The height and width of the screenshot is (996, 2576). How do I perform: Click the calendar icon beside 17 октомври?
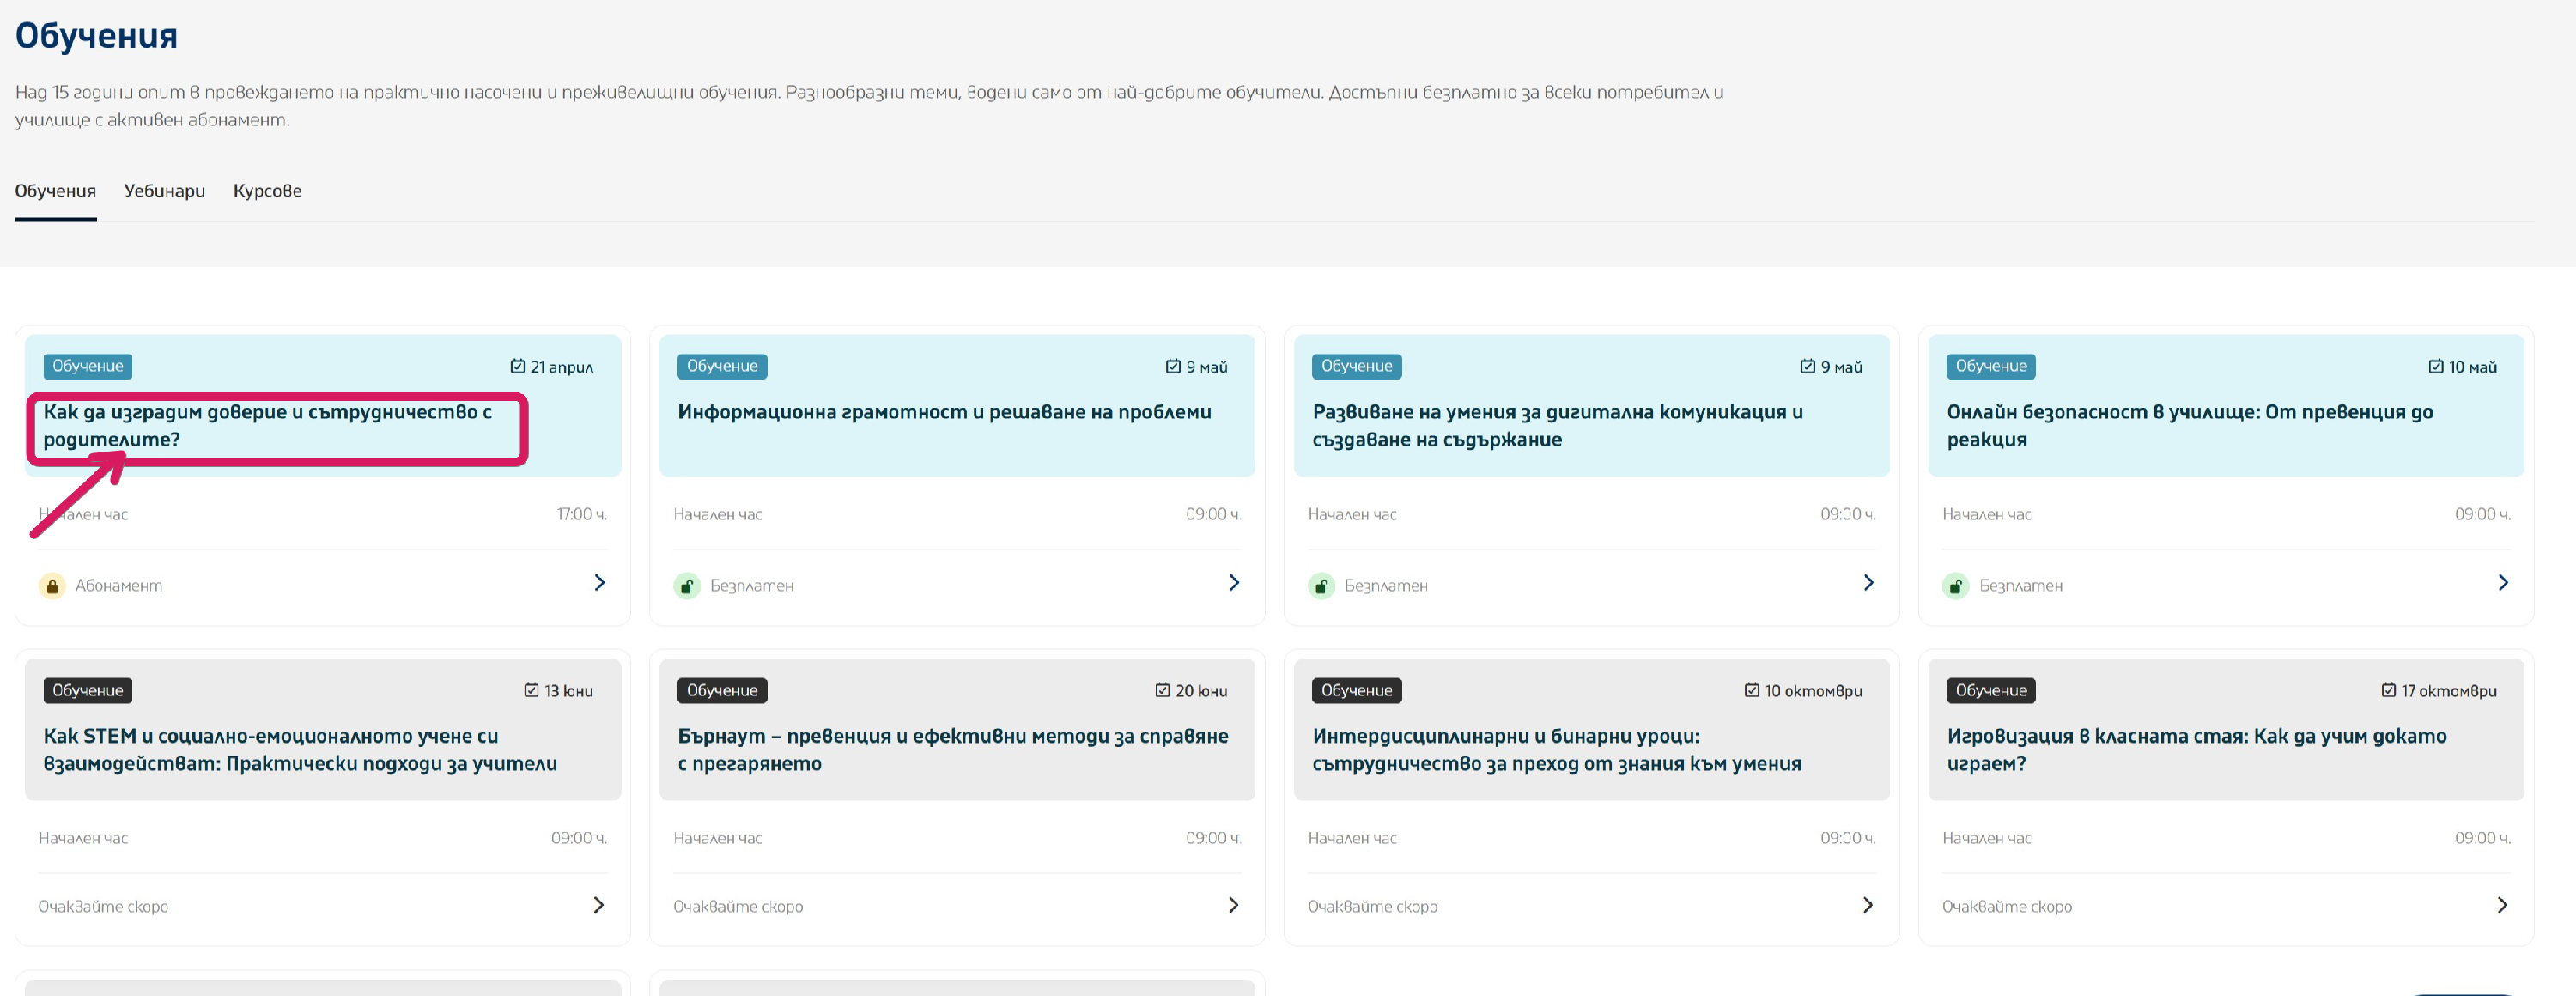tap(2388, 690)
